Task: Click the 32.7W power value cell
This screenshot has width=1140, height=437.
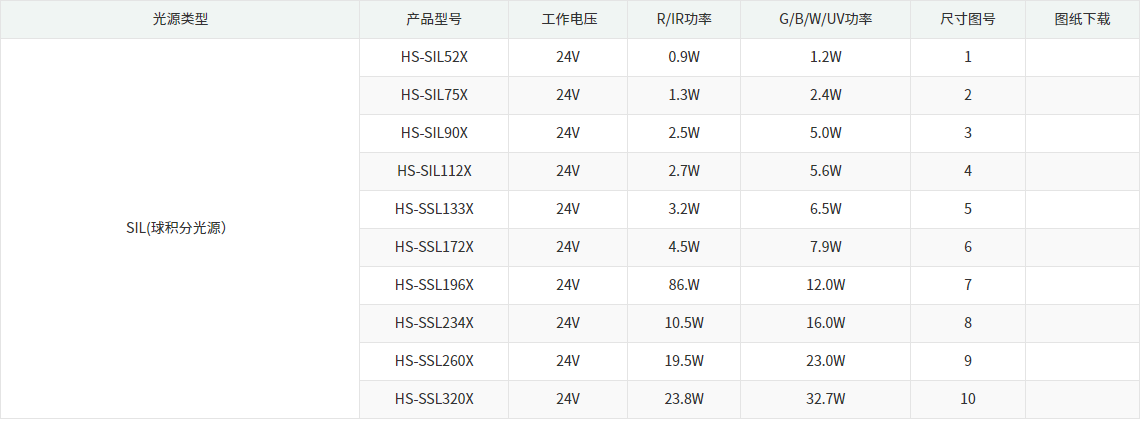Action: [825, 399]
